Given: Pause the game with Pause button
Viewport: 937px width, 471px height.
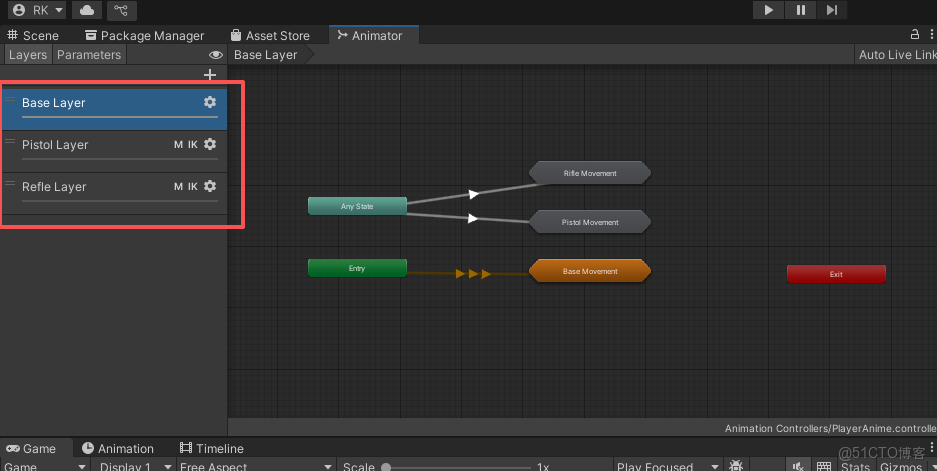Looking at the screenshot, I should [x=801, y=10].
